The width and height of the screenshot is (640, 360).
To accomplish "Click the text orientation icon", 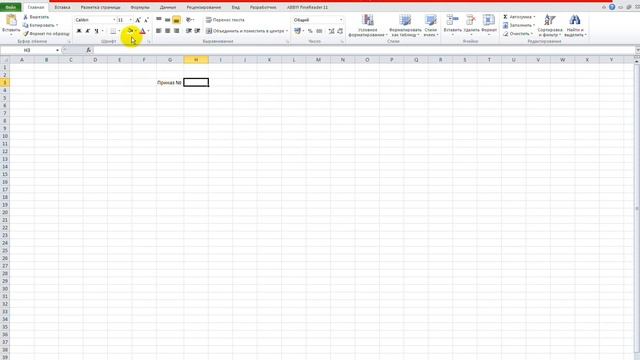I will [x=189, y=20].
